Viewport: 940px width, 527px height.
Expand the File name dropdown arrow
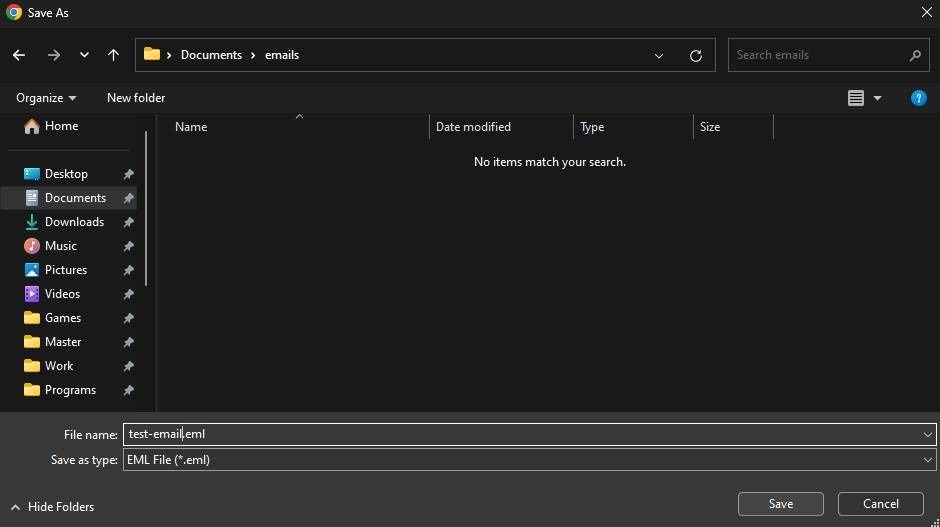click(927, 435)
